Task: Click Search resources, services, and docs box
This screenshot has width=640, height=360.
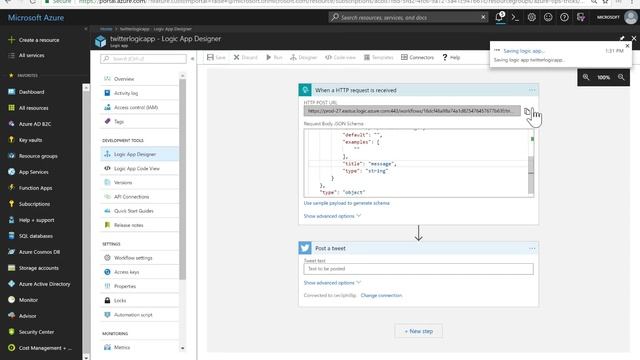Action: tap(408, 18)
